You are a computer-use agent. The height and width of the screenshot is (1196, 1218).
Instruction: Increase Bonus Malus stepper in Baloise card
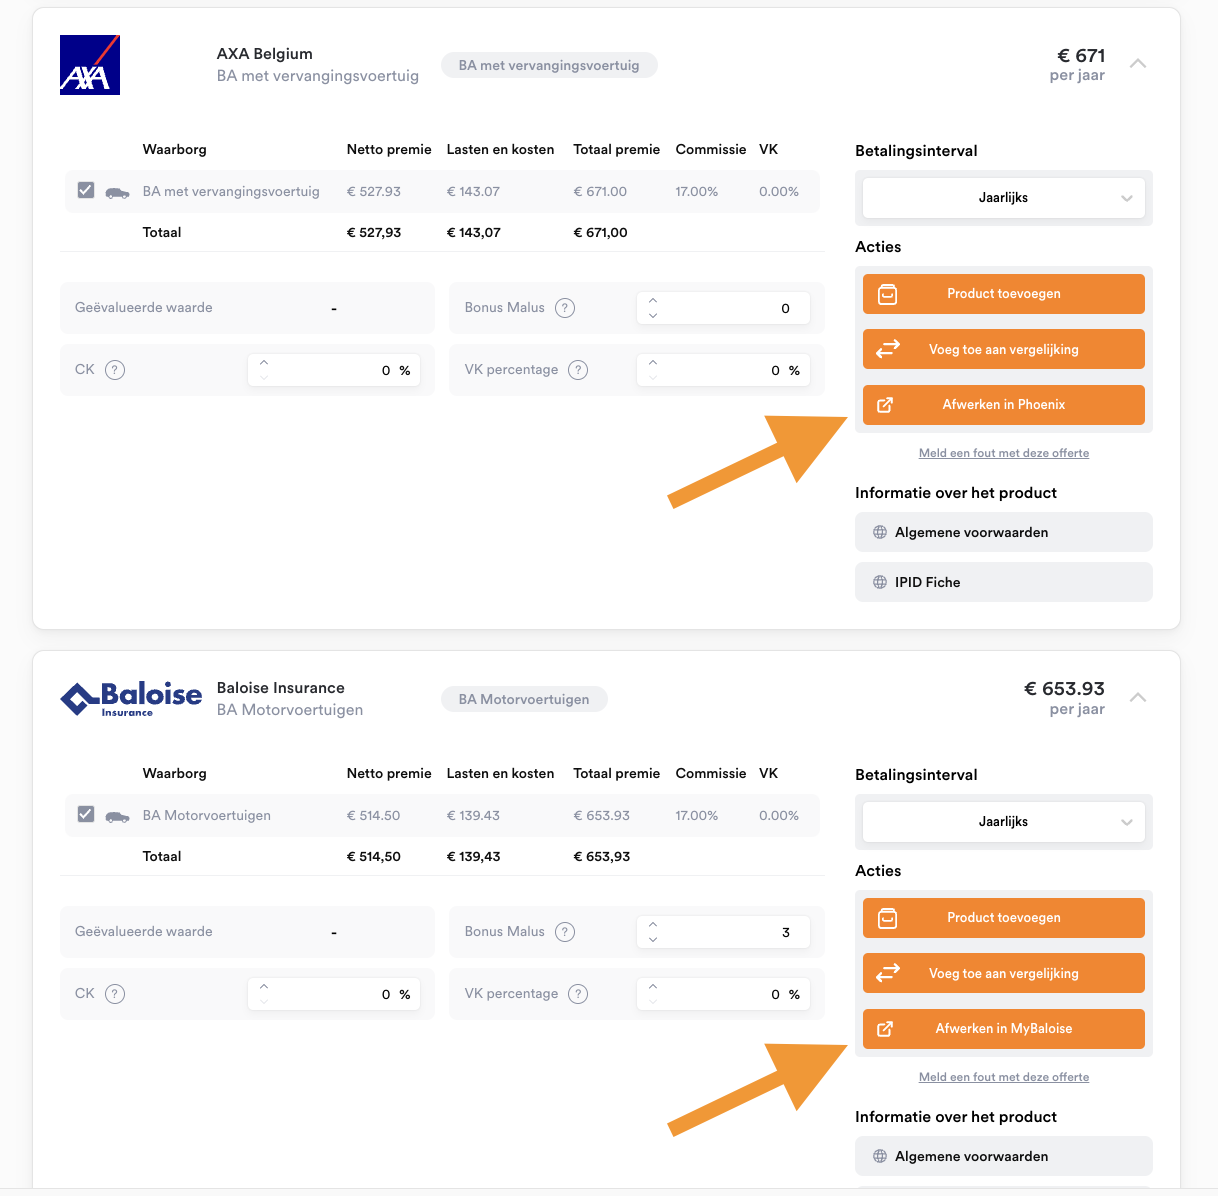(x=653, y=924)
